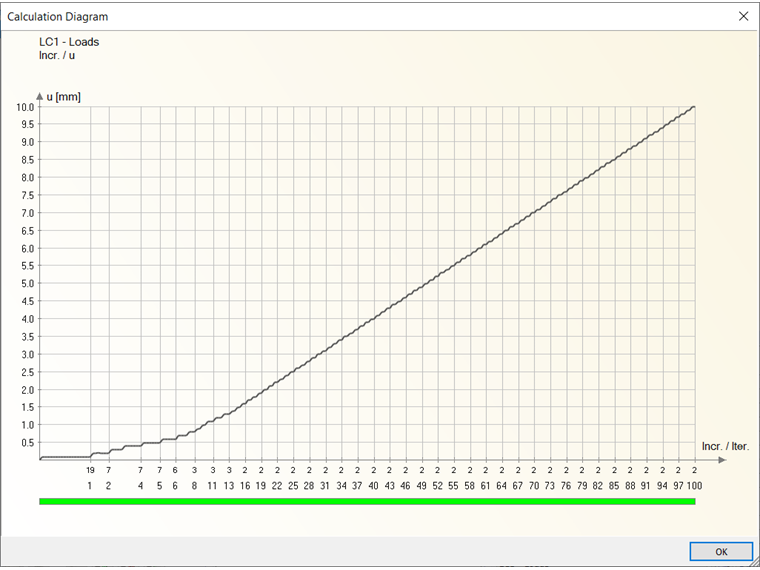The height and width of the screenshot is (570, 760).
Task: Click the green calculation progress bar
Action: point(367,502)
